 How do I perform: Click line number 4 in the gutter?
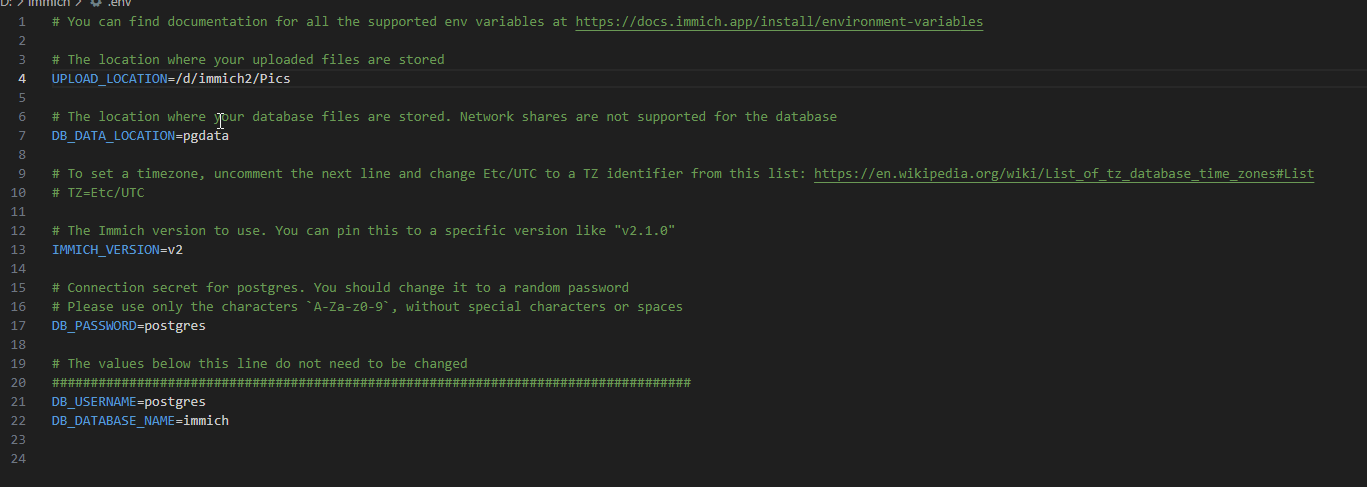[22, 78]
